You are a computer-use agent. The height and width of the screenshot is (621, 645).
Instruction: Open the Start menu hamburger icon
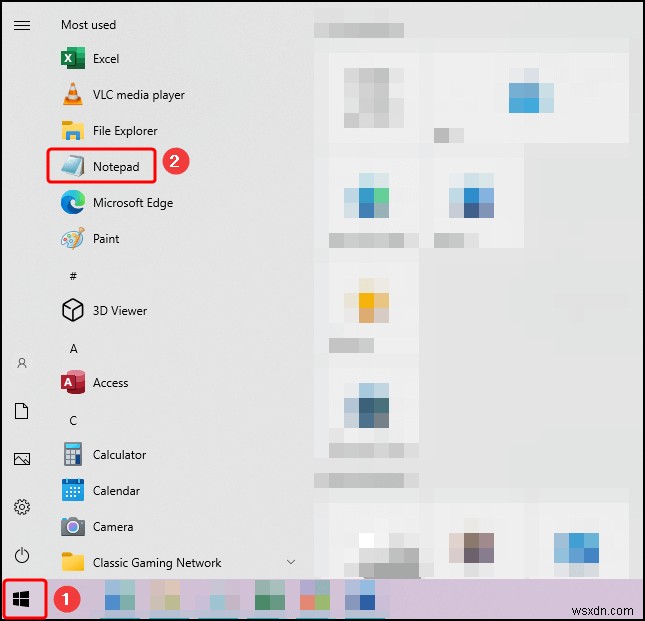pos(22,25)
